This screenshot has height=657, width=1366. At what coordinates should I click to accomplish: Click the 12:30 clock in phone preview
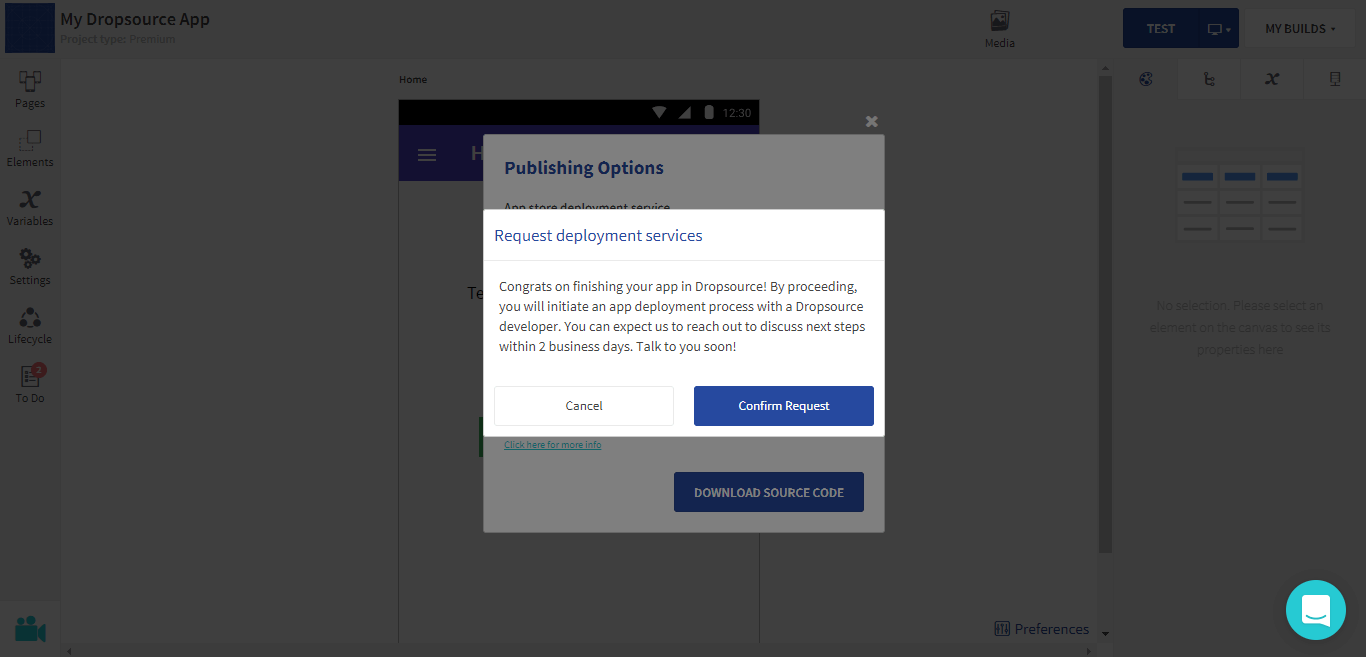(x=737, y=113)
